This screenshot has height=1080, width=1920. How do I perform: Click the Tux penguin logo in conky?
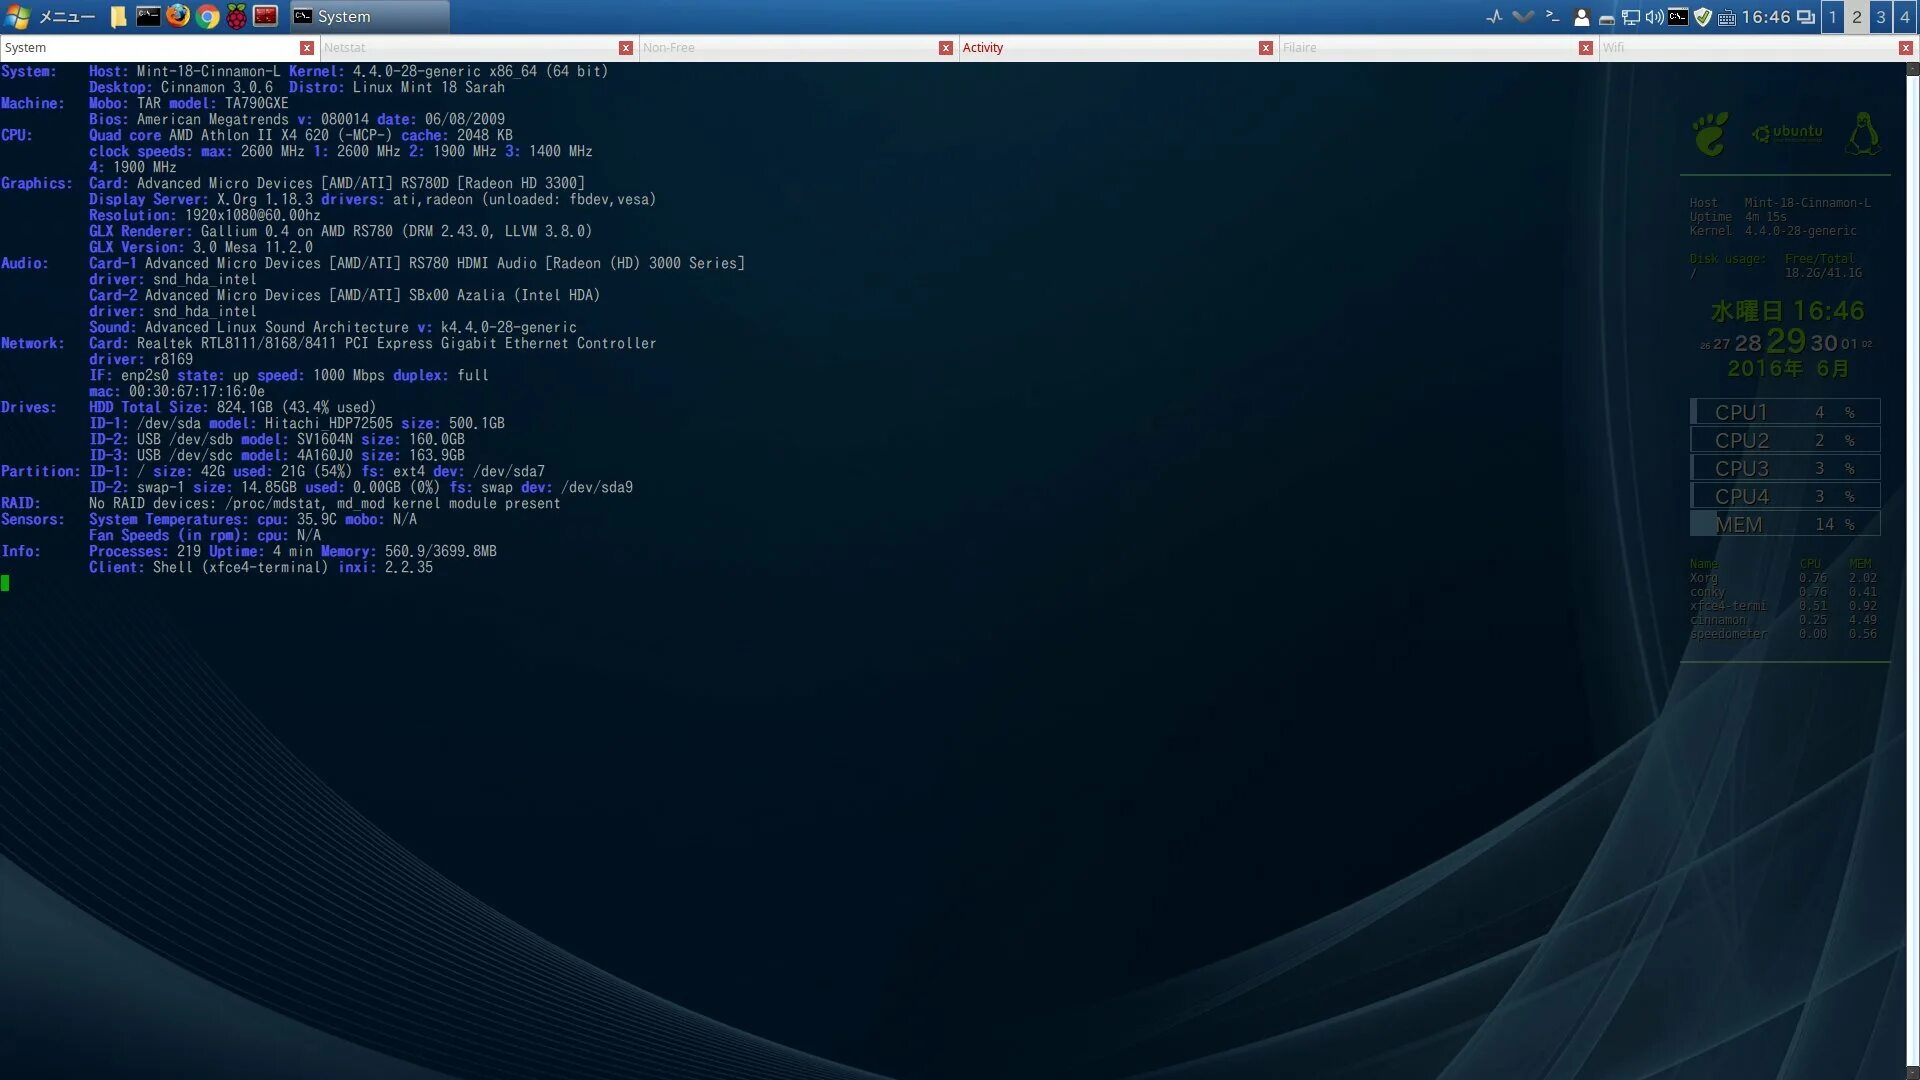pyautogui.click(x=1862, y=133)
